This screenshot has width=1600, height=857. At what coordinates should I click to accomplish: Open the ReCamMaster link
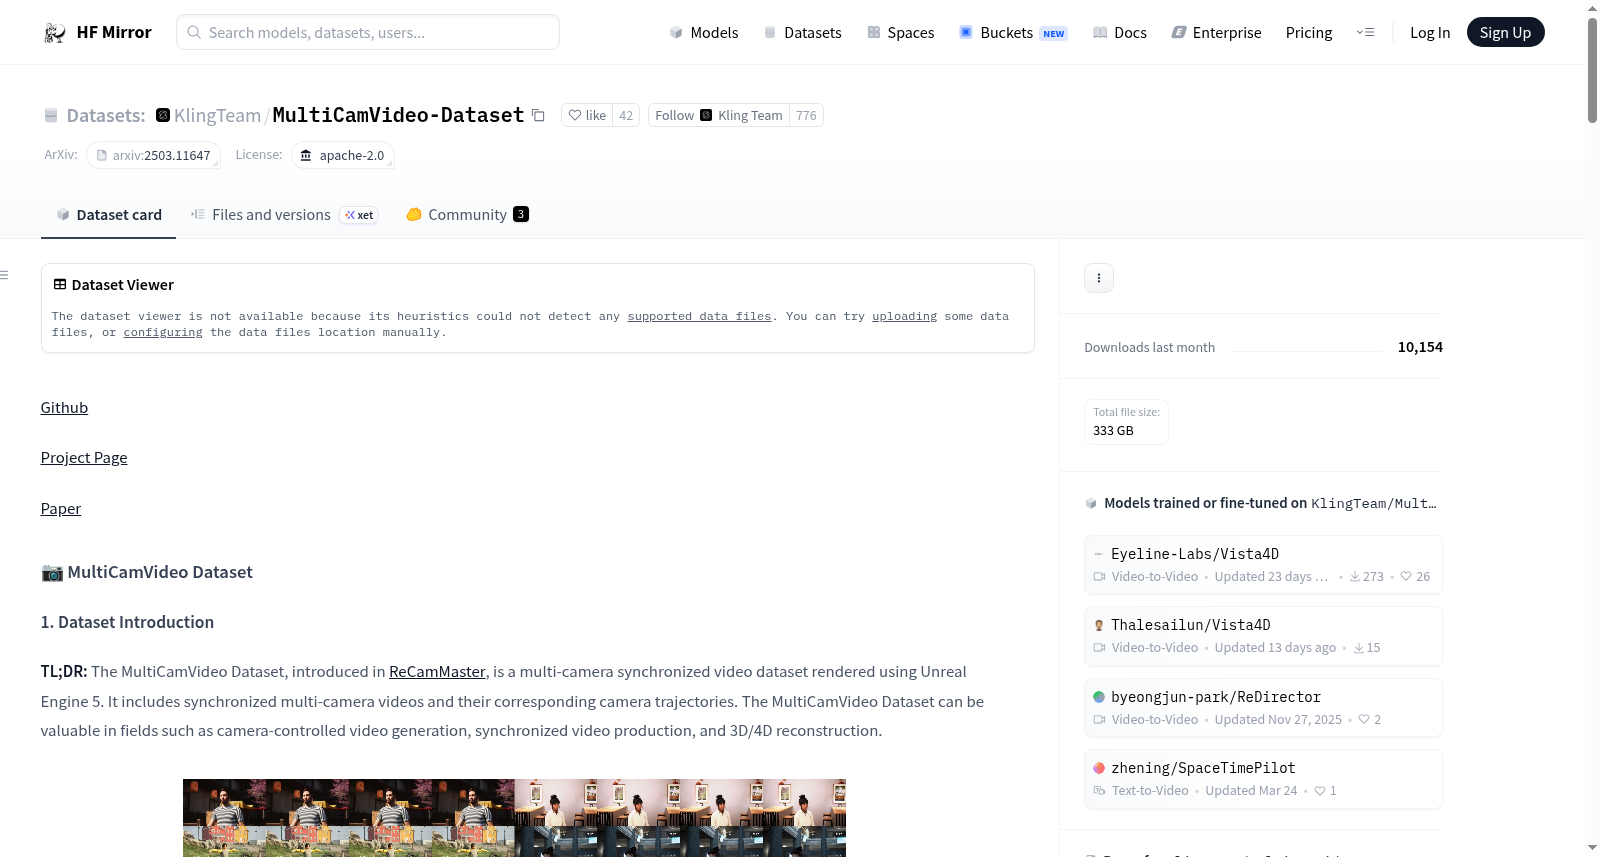point(437,672)
